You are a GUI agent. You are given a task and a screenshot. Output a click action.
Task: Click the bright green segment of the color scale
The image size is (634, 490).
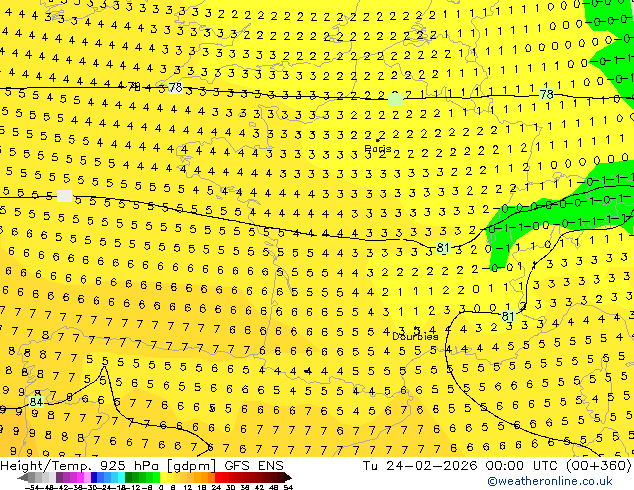[156, 477]
